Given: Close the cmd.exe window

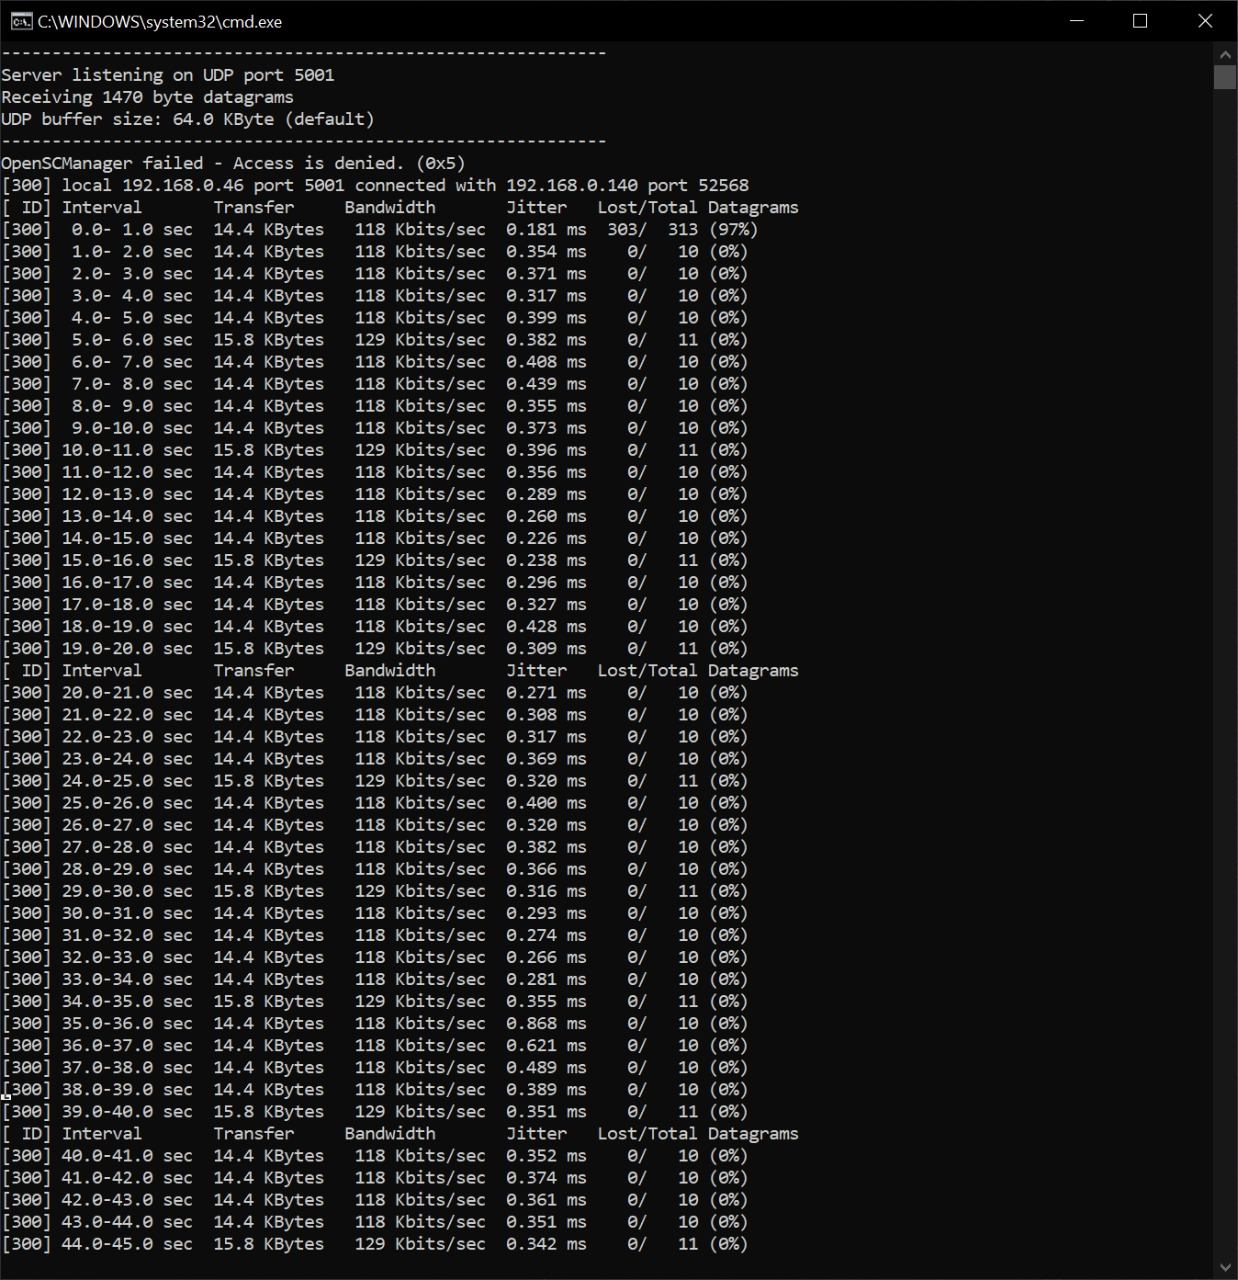Looking at the screenshot, I should (1205, 21).
